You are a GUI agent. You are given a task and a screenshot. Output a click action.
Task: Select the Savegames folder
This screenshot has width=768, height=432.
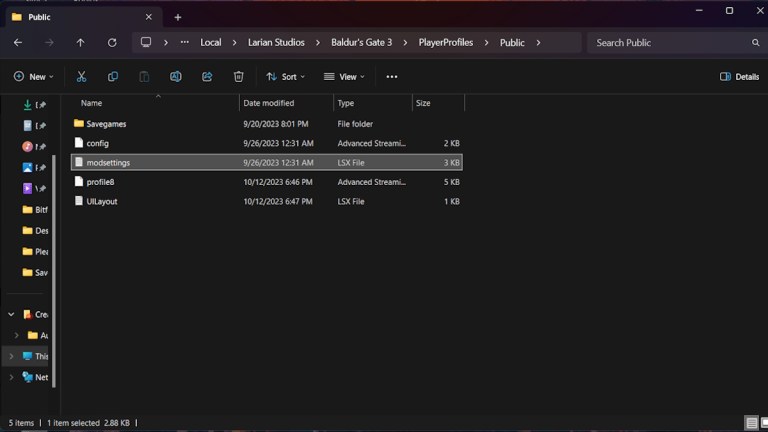coord(106,124)
